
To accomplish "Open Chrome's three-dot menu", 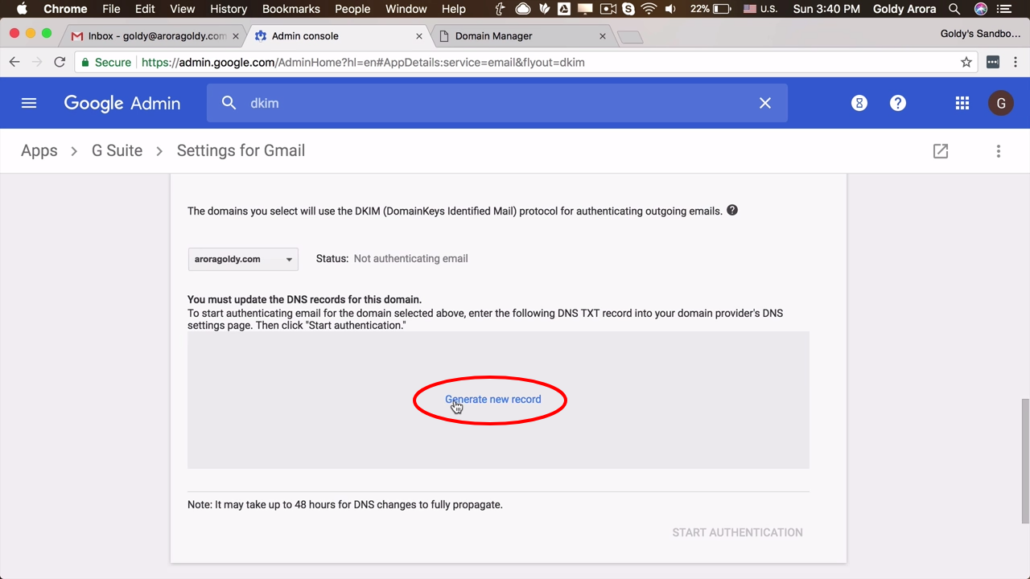I will pos(1016,62).
